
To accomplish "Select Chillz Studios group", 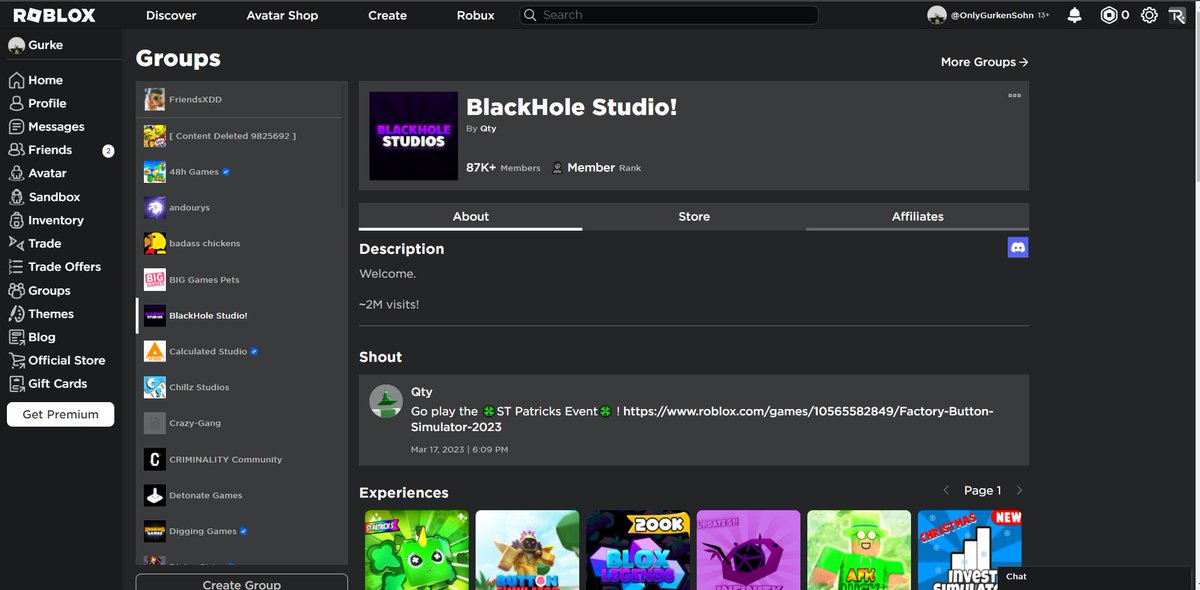I will [239, 388].
